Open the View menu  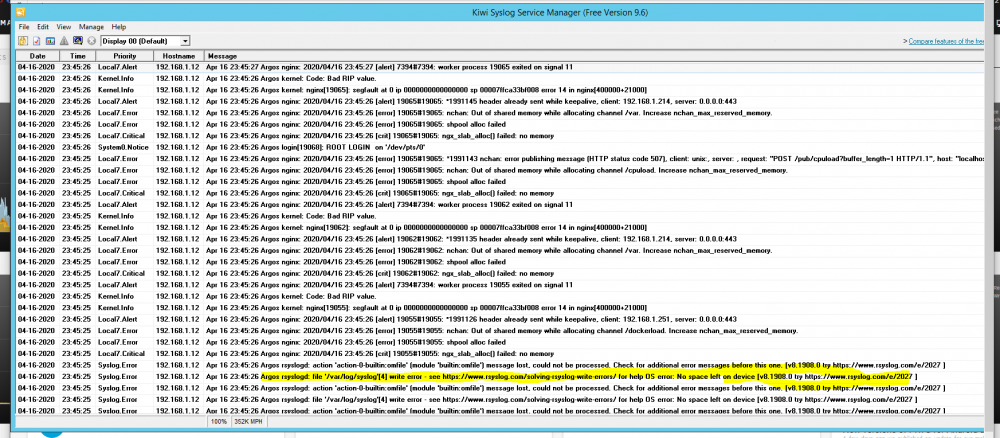64,27
